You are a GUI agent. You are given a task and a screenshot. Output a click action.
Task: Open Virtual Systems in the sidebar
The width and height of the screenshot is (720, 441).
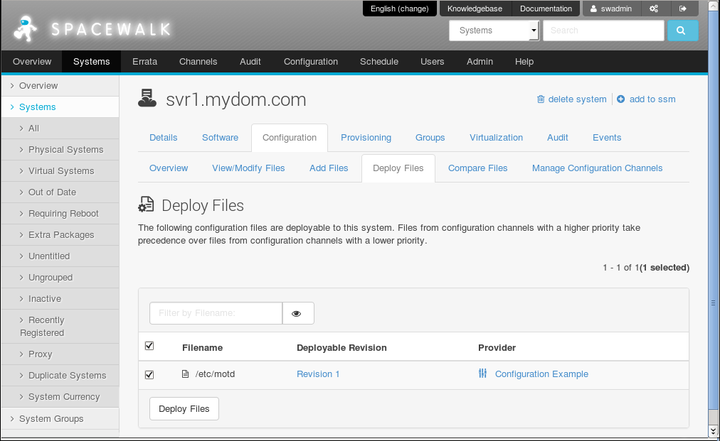tap(60, 171)
